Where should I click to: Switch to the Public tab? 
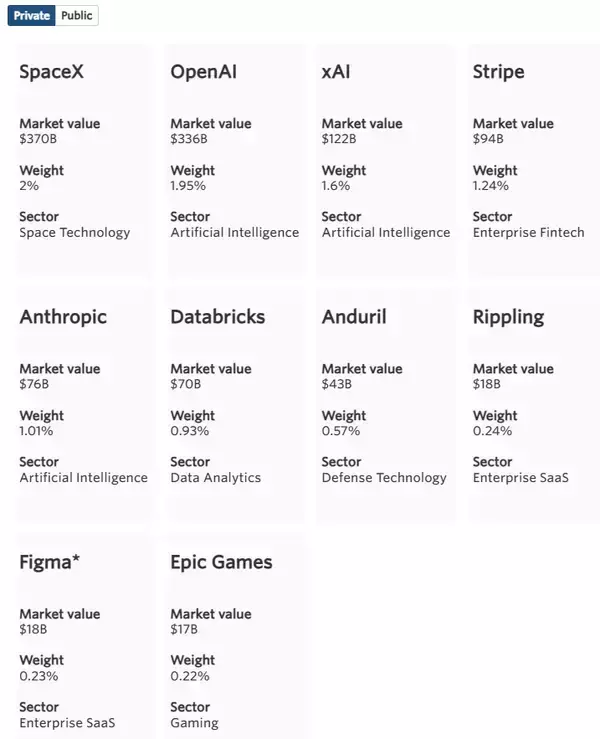click(x=77, y=16)
